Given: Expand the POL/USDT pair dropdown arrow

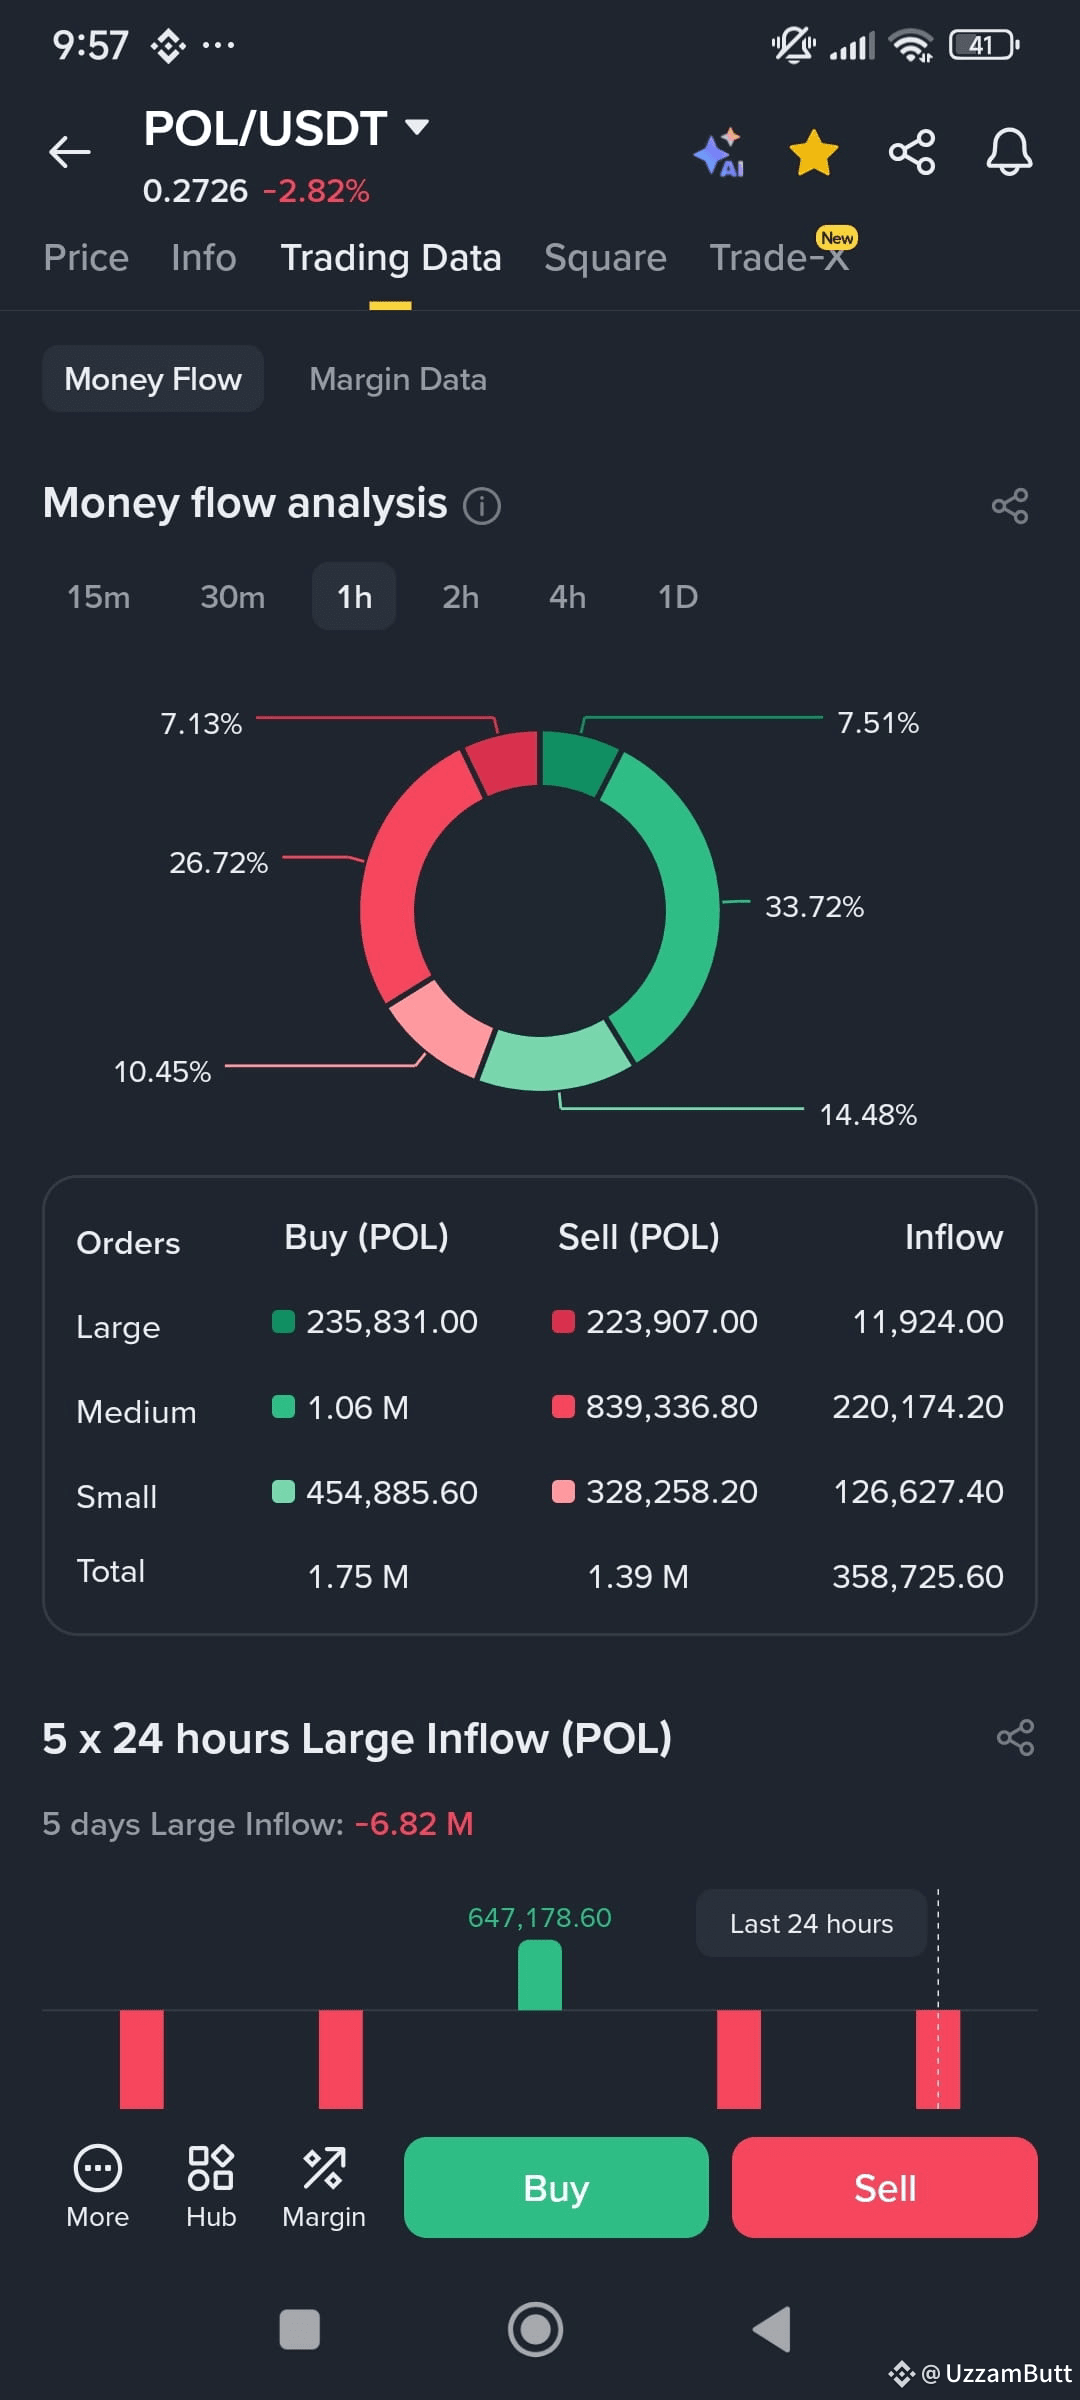Looking at the screenshot, I should (417, 127).
